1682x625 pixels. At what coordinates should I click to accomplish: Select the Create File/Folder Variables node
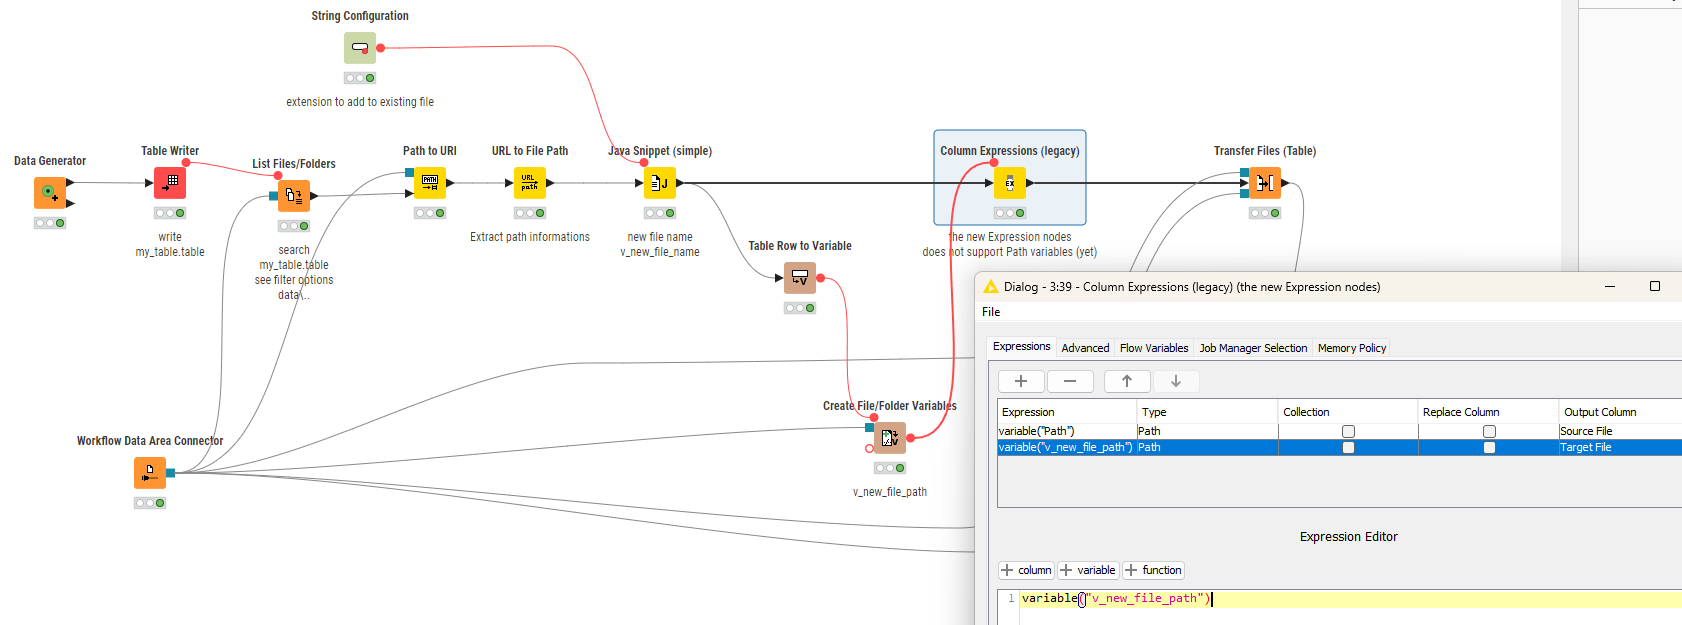[x=890, y=438]
